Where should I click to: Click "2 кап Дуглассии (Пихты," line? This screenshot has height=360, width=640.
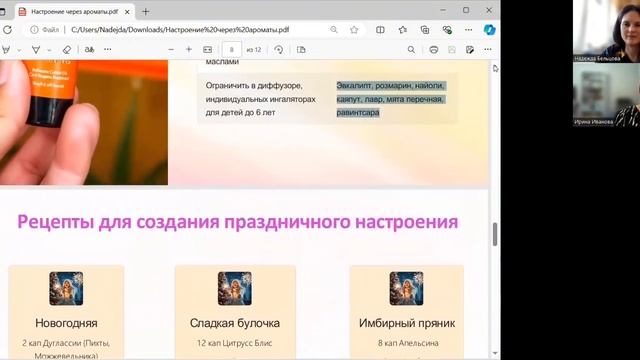(66, 343)
